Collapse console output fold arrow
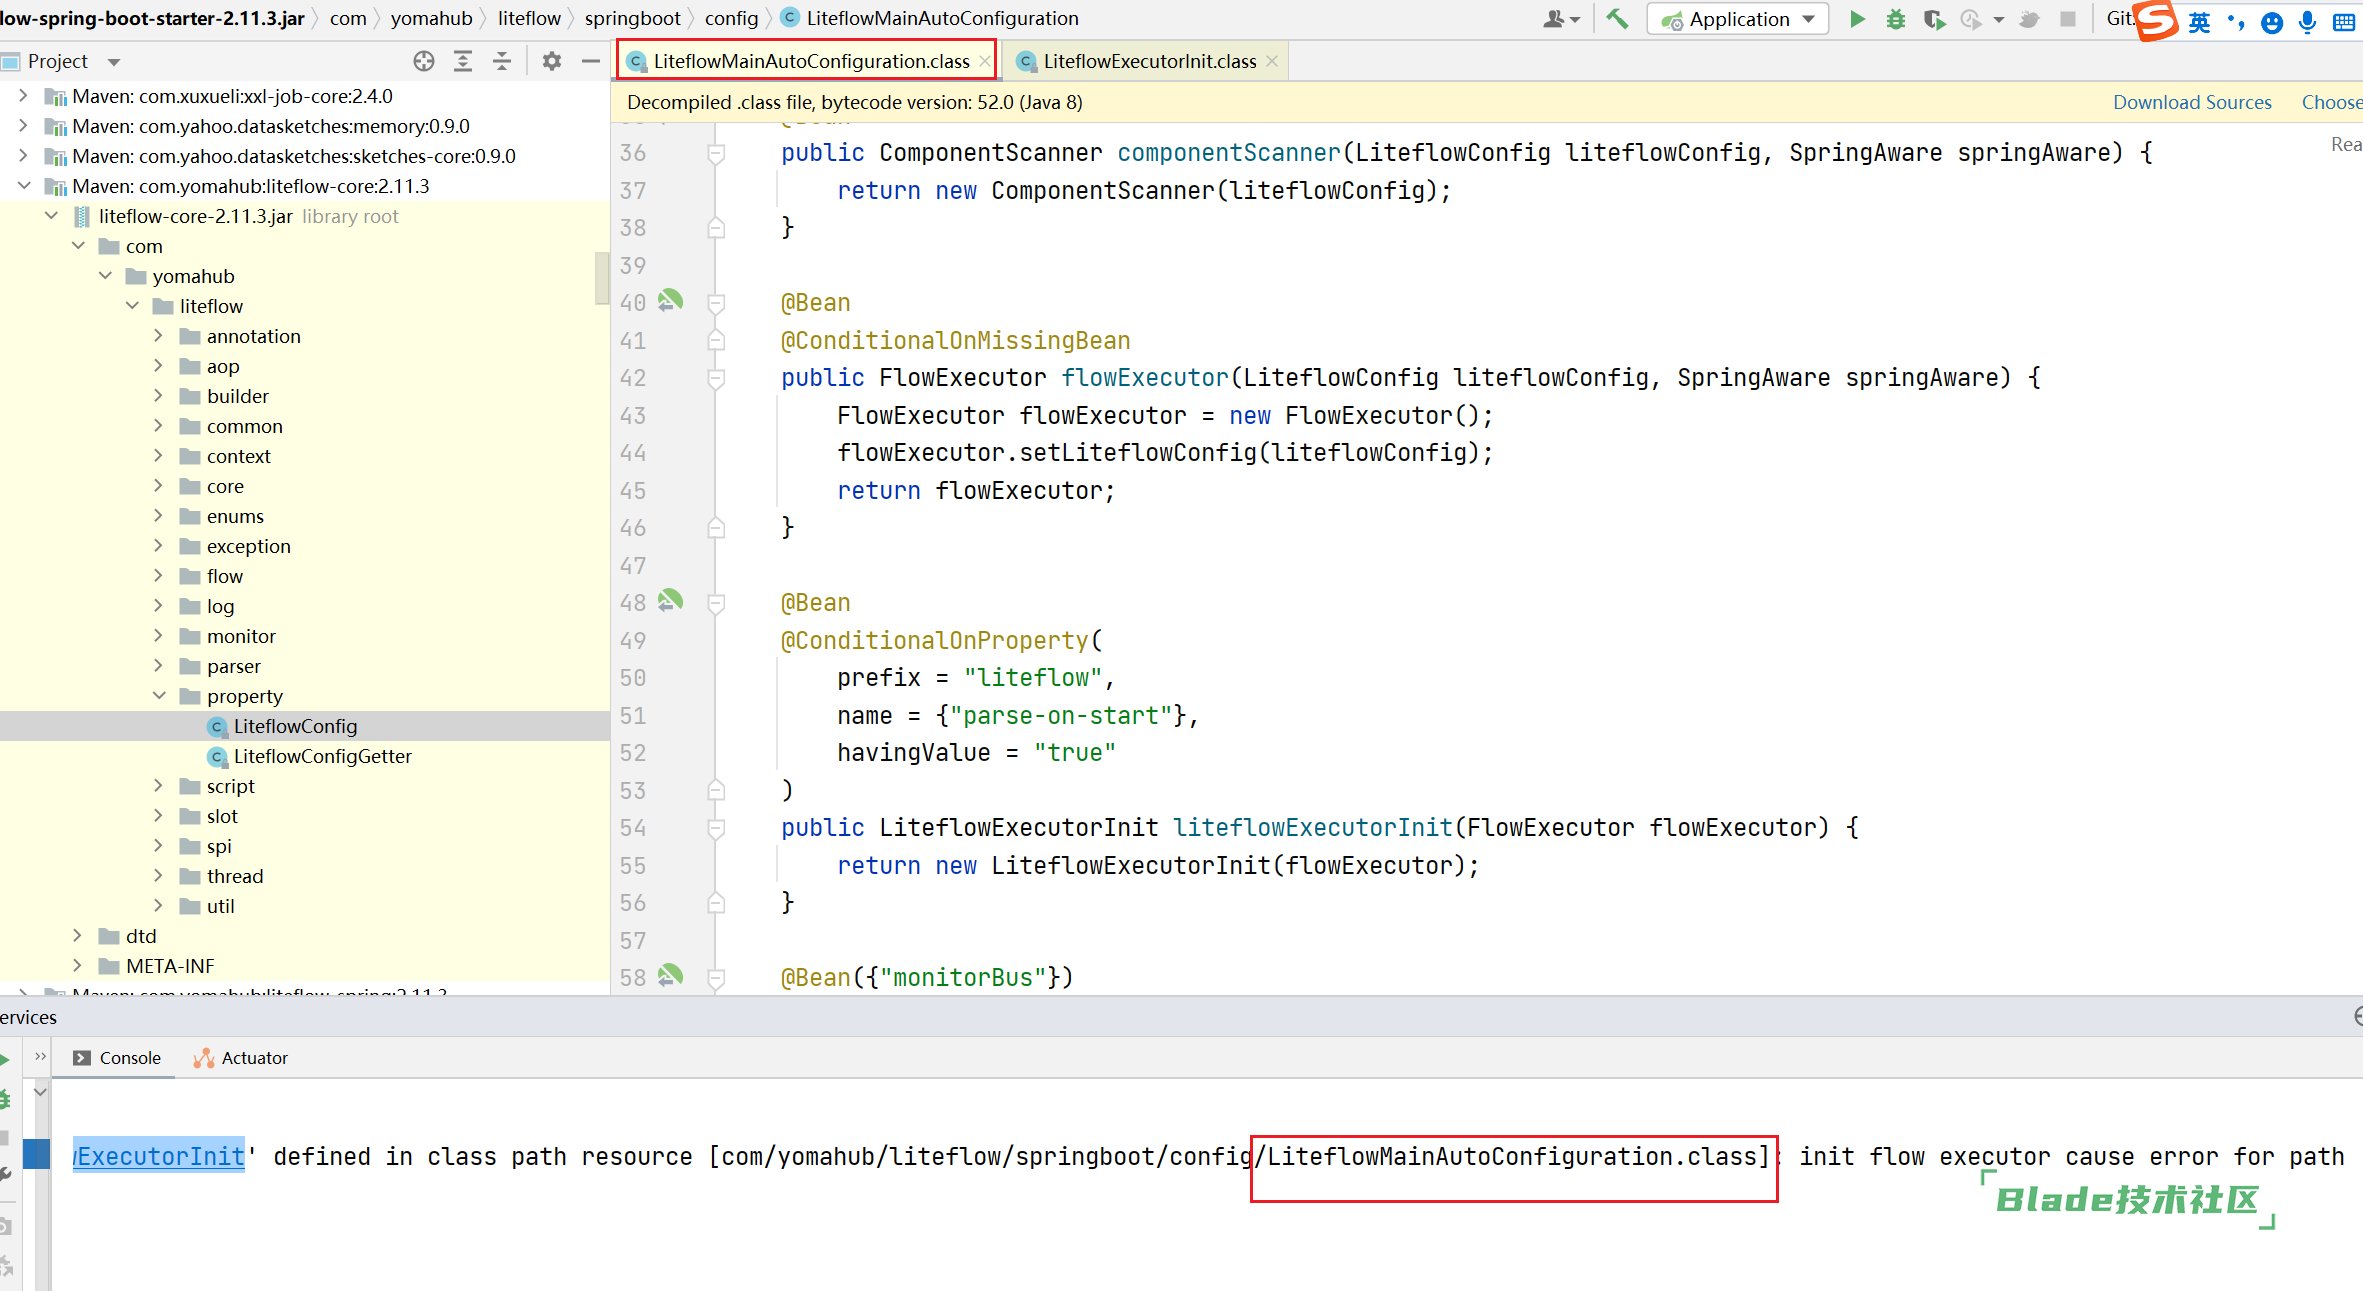 (40, 1092)
